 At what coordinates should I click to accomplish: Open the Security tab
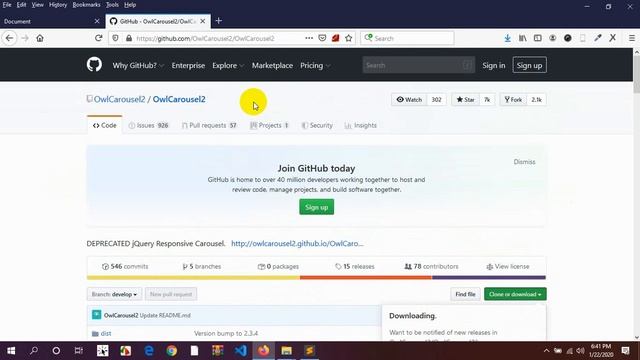(317, 125)
